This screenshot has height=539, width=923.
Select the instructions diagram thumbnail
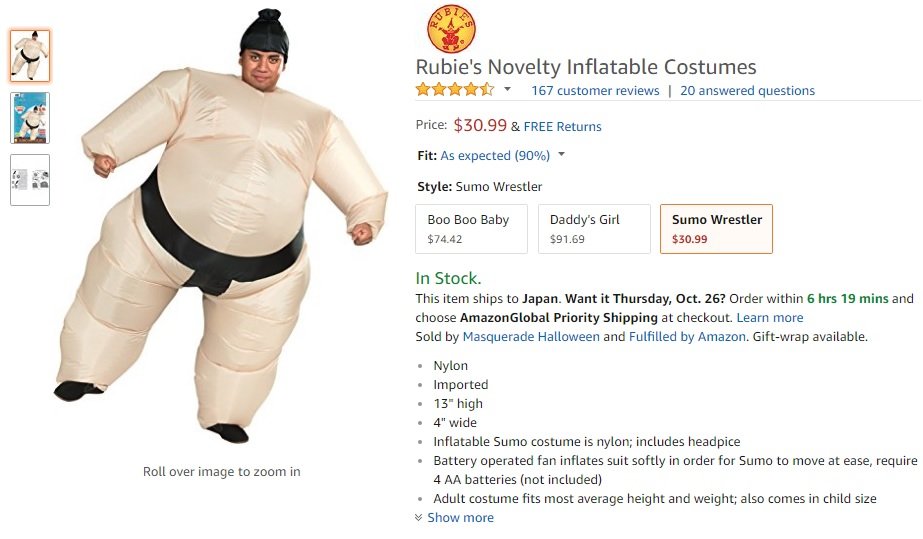click(30, 180)
